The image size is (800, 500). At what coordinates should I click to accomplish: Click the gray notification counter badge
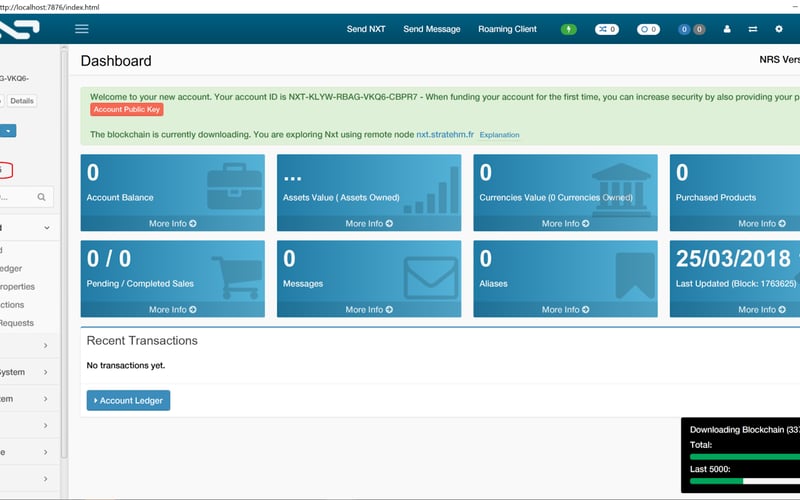tap(699, 29)
